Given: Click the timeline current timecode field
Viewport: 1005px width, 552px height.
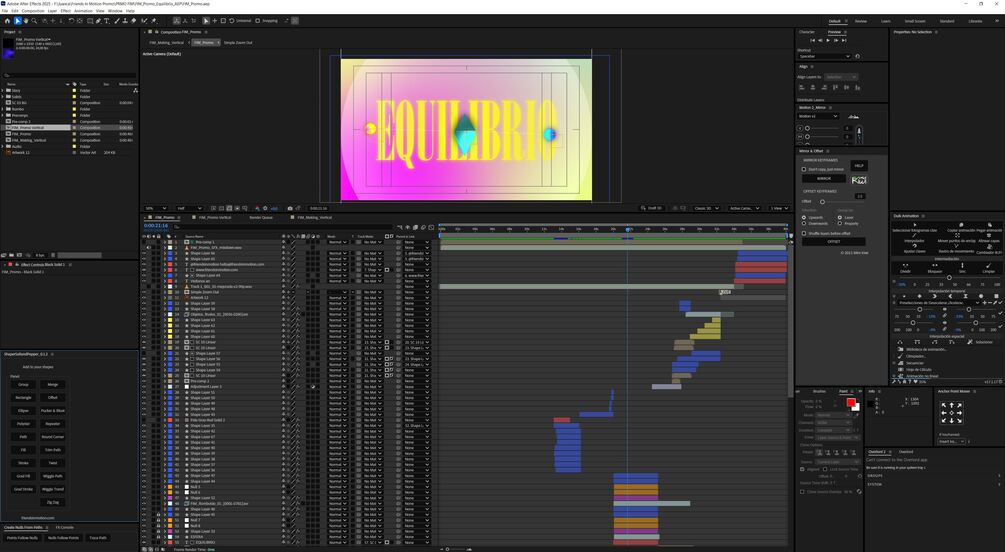Looking at the screenshot, I should [x=156, y=226].
